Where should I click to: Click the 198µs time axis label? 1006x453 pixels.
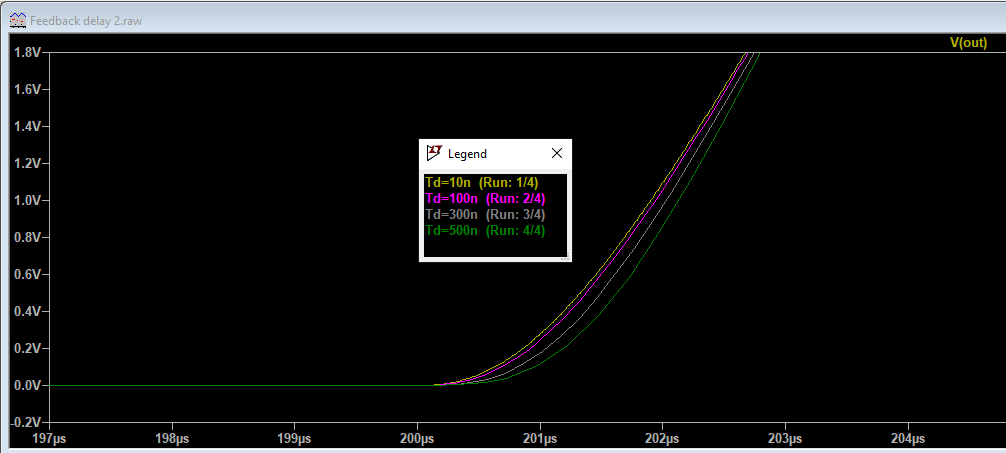172,439
